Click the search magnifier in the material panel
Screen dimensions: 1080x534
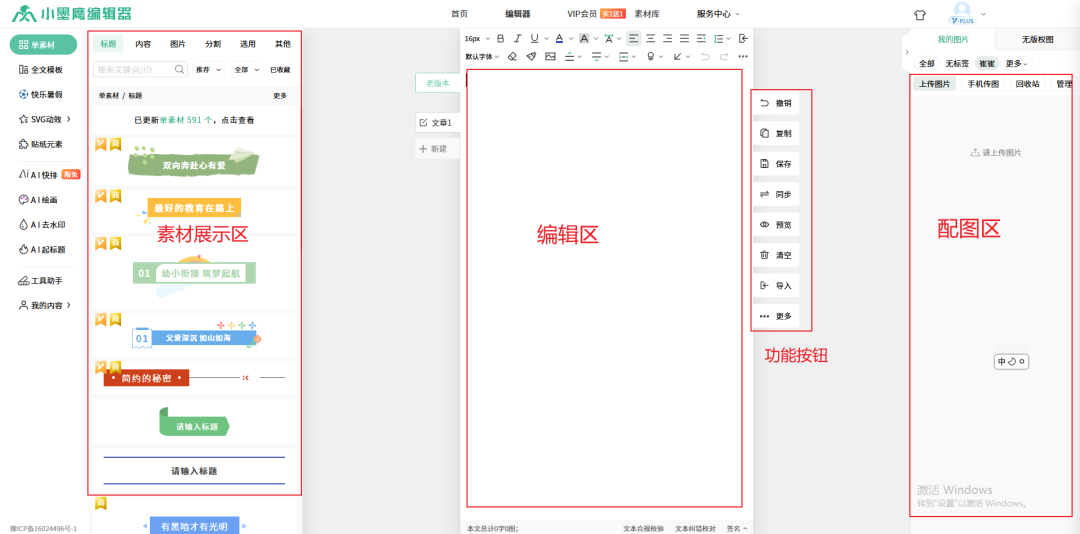pos(180,70)
